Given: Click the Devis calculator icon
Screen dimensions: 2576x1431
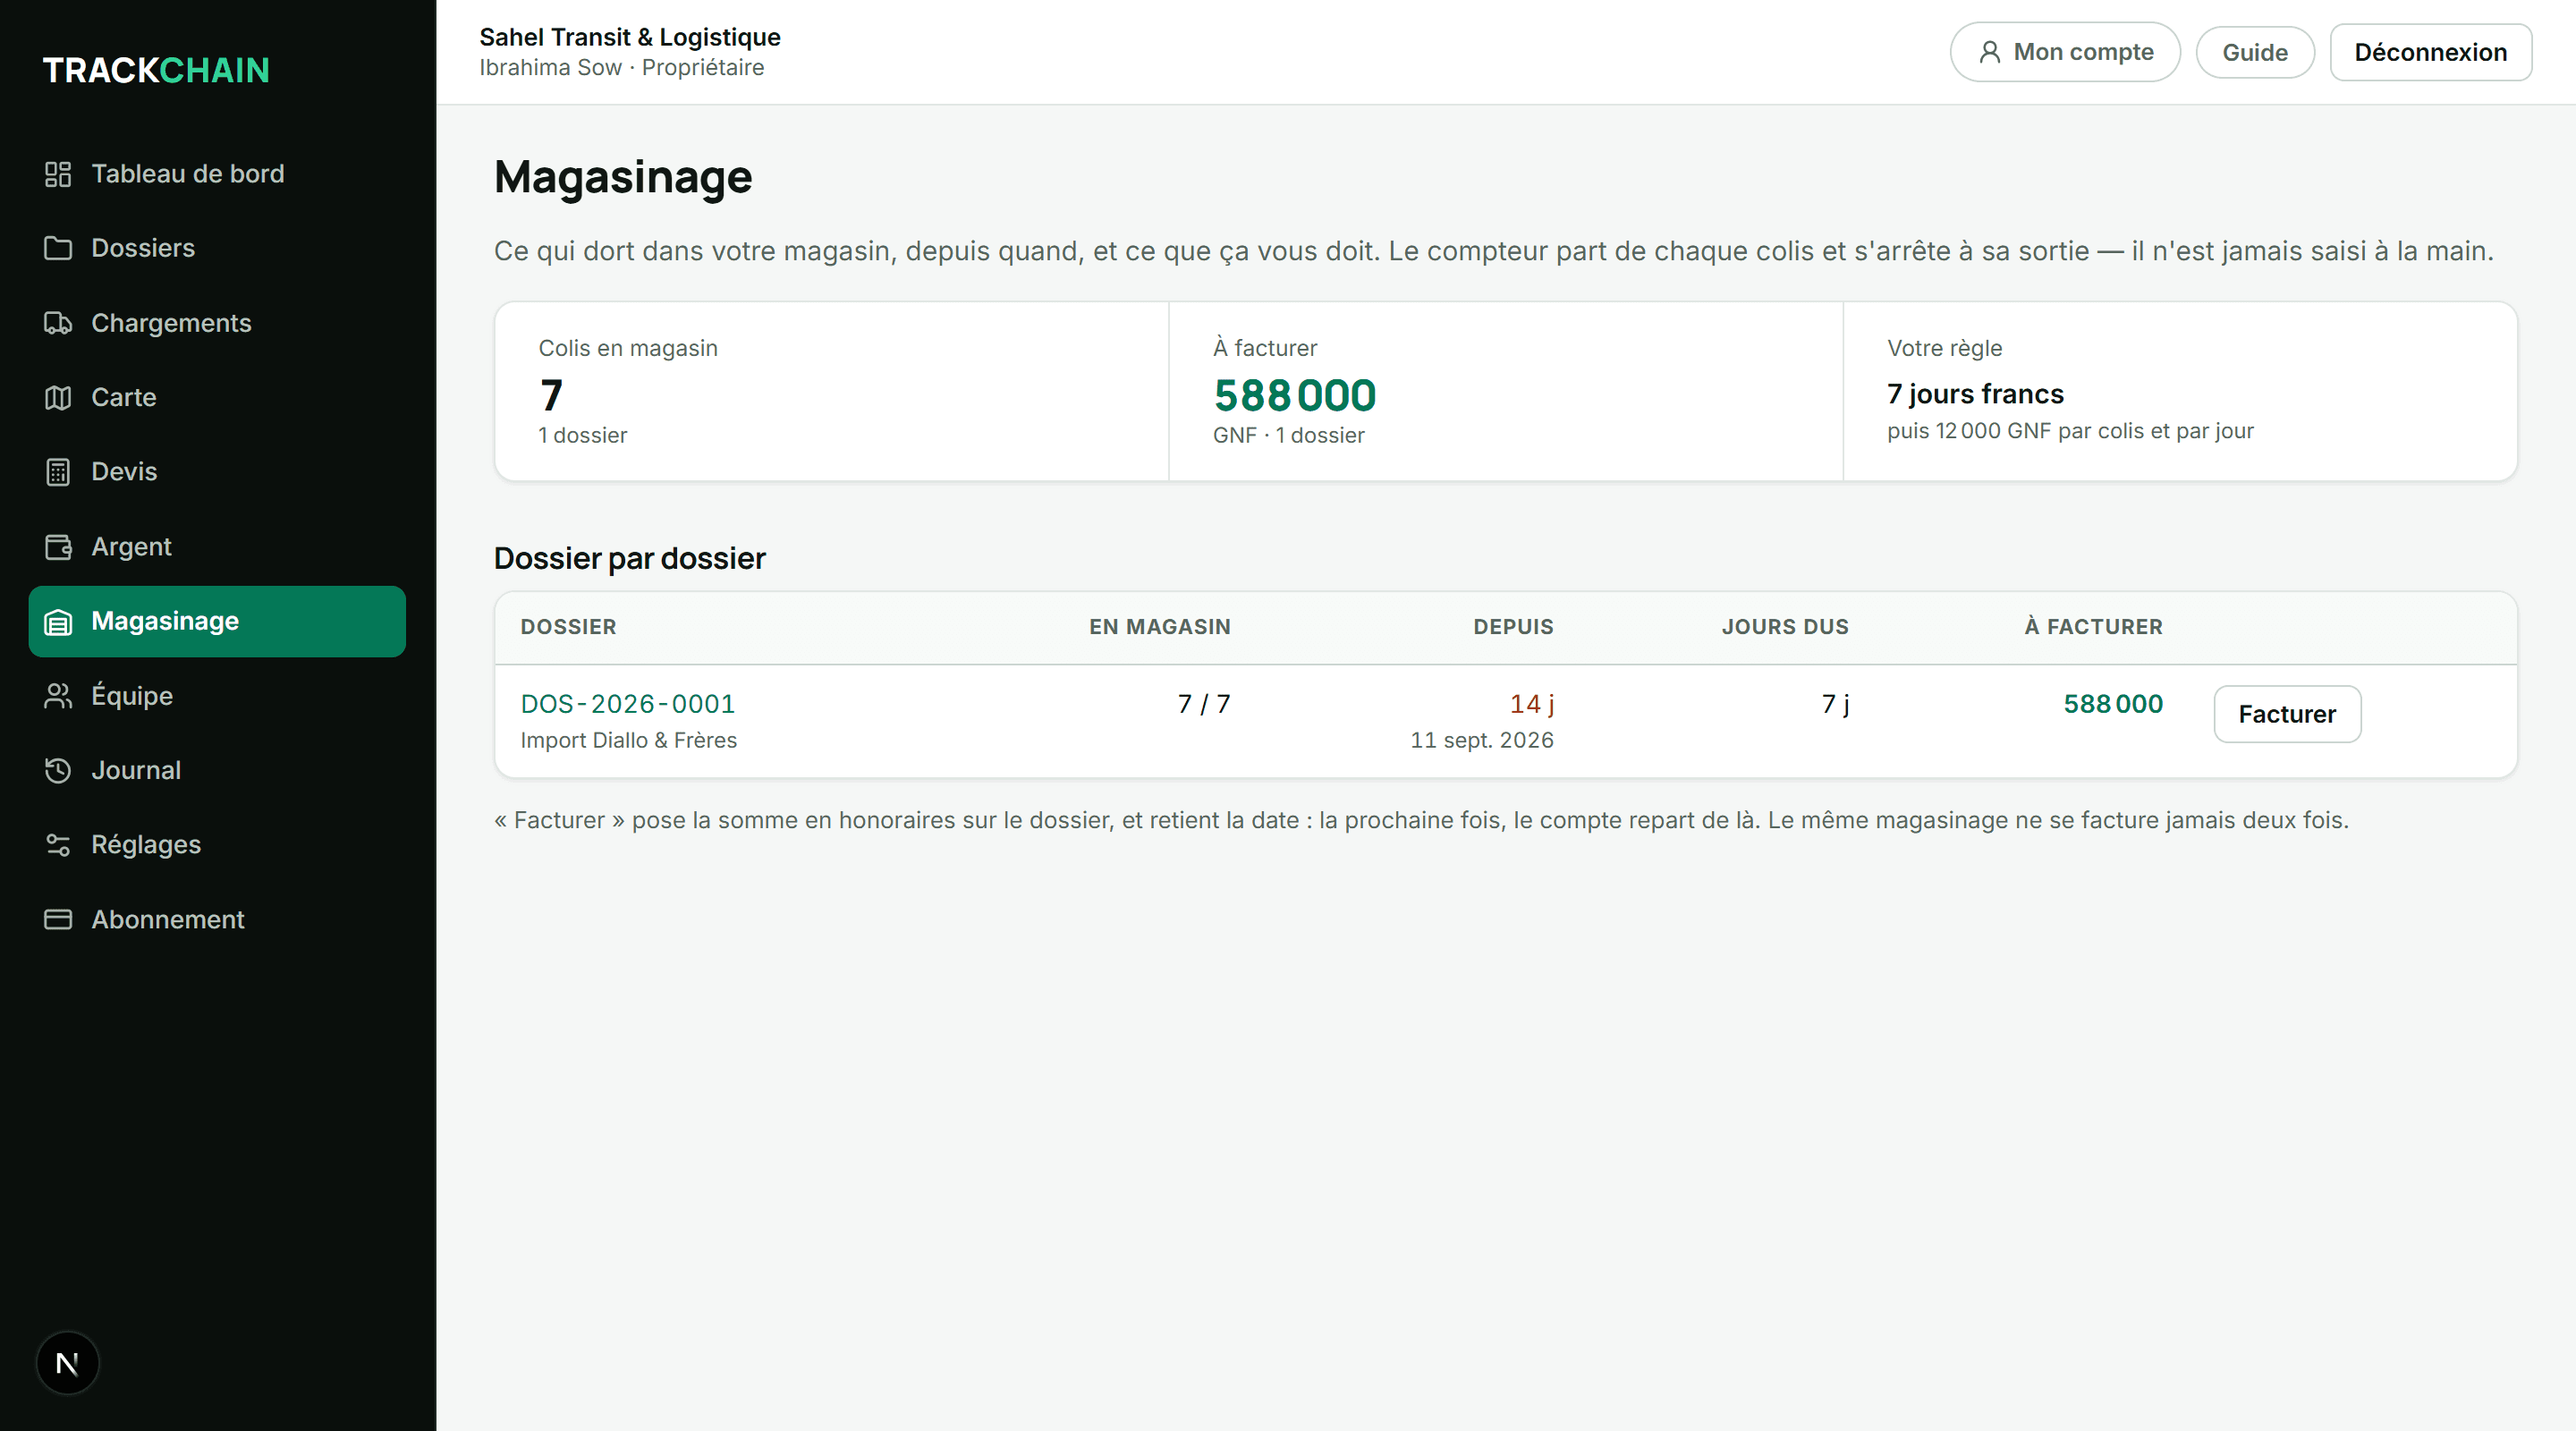Looking at the screenshot, I should 58,472.
